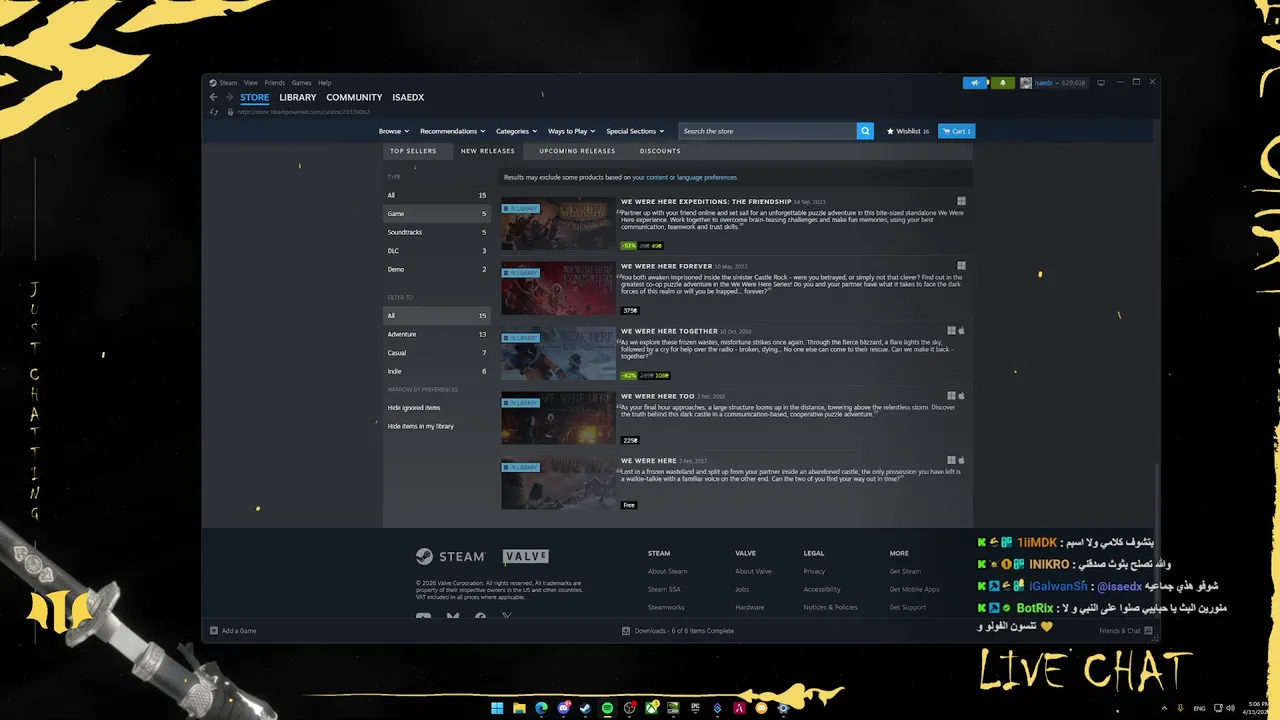Open the Wishlist with the star icon
1280x720 pixels.
pos(908,131)
